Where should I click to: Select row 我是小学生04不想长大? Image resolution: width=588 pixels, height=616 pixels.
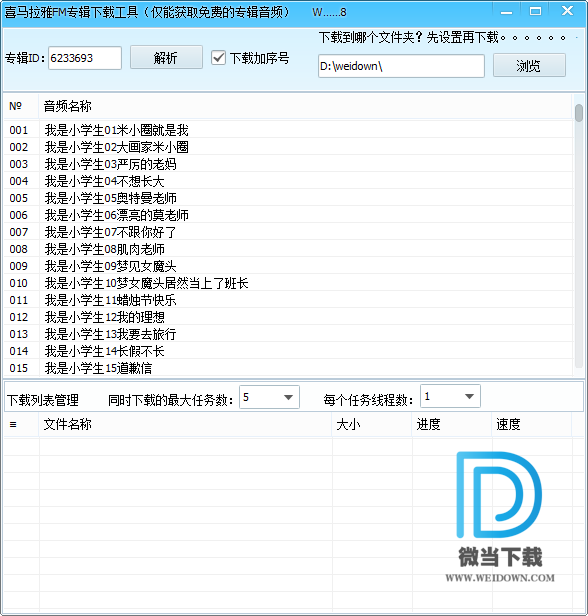pyautogui.click(x=288, y=181)
